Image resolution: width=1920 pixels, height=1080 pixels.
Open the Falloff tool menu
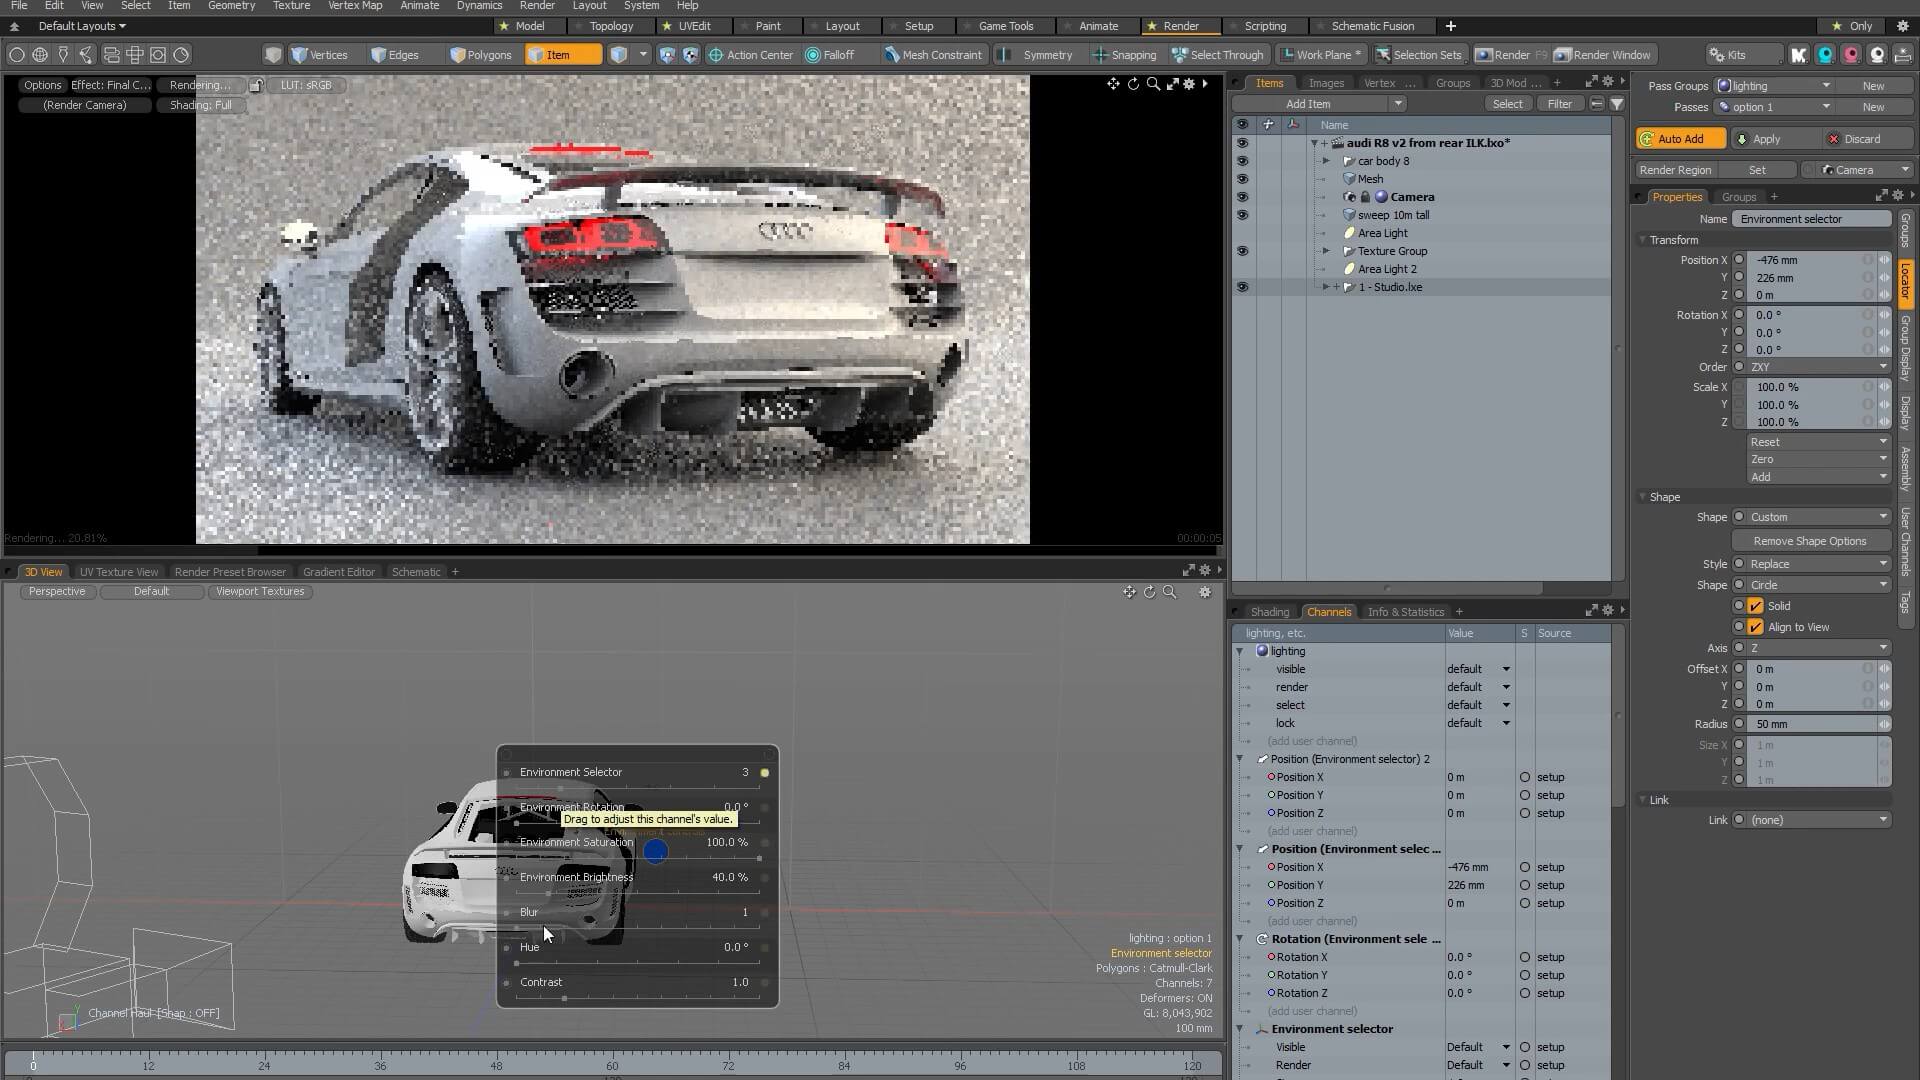830,55
